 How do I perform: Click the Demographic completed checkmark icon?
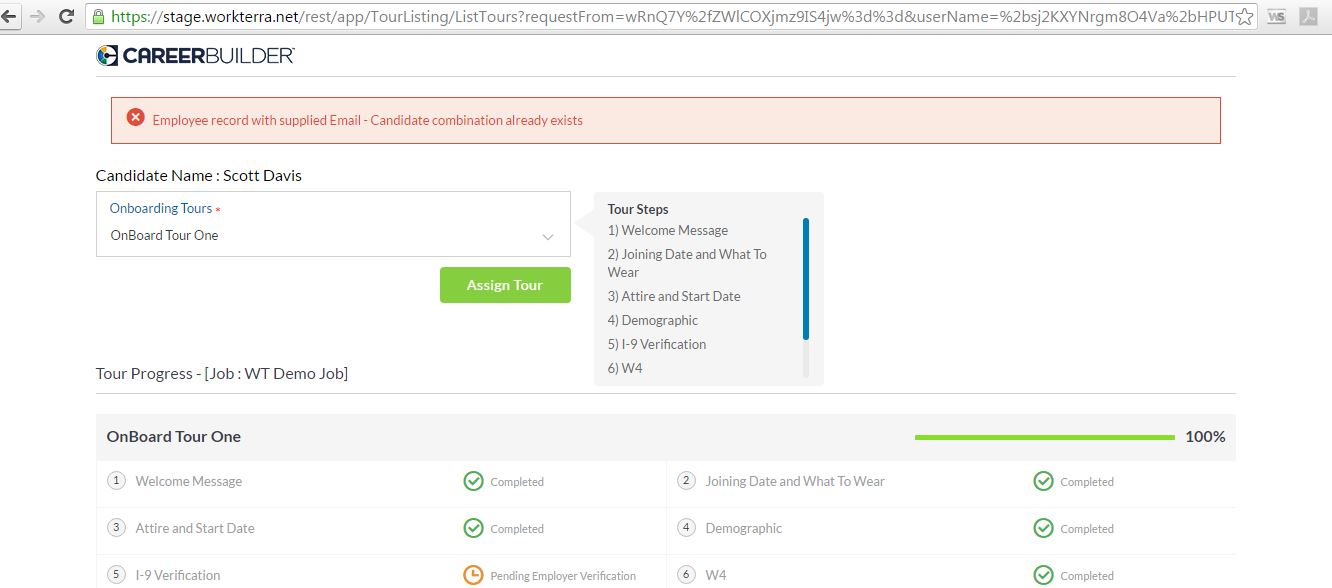(1043, 528)
